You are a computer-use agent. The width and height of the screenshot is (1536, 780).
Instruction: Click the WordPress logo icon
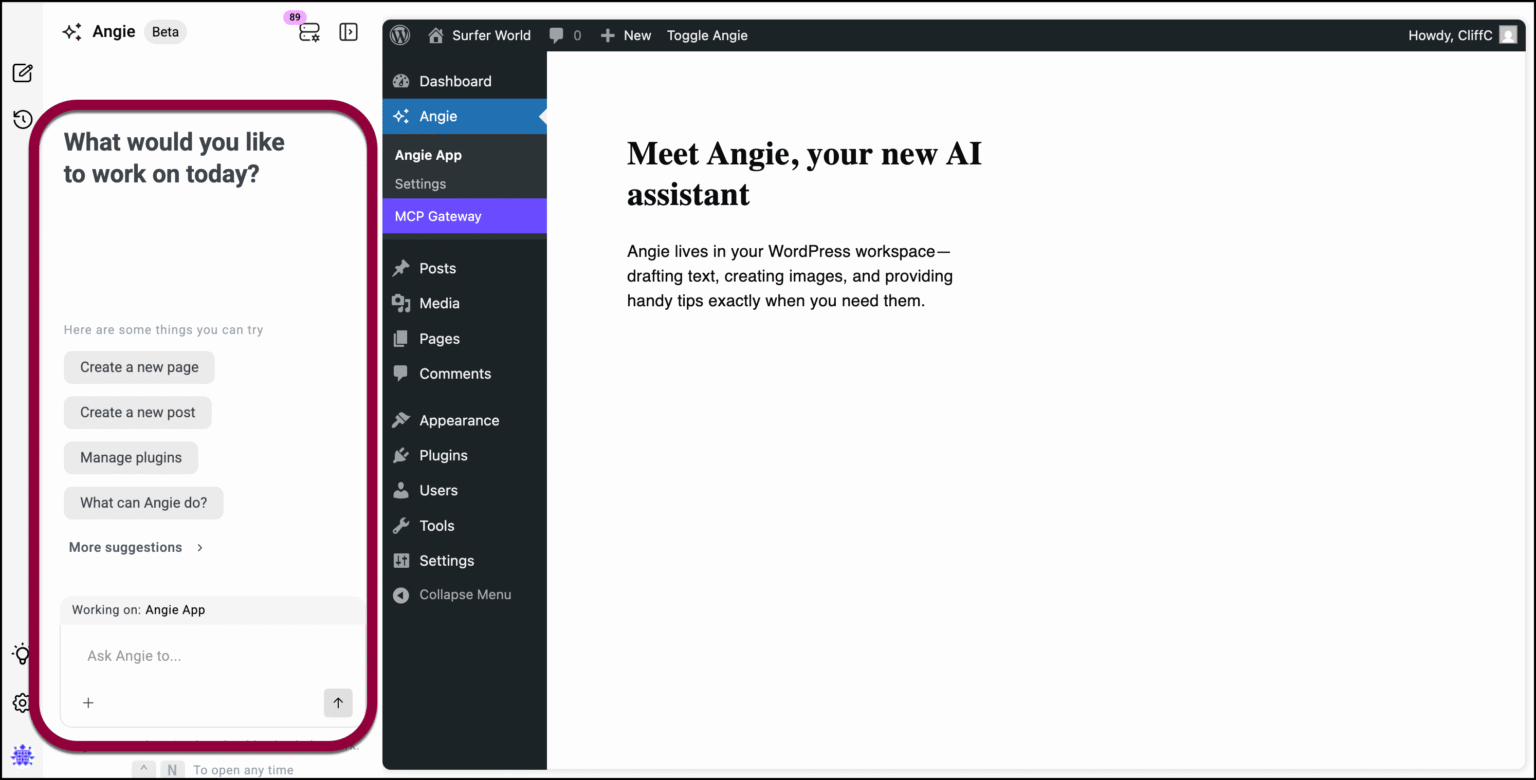click(x=400, y=35)
